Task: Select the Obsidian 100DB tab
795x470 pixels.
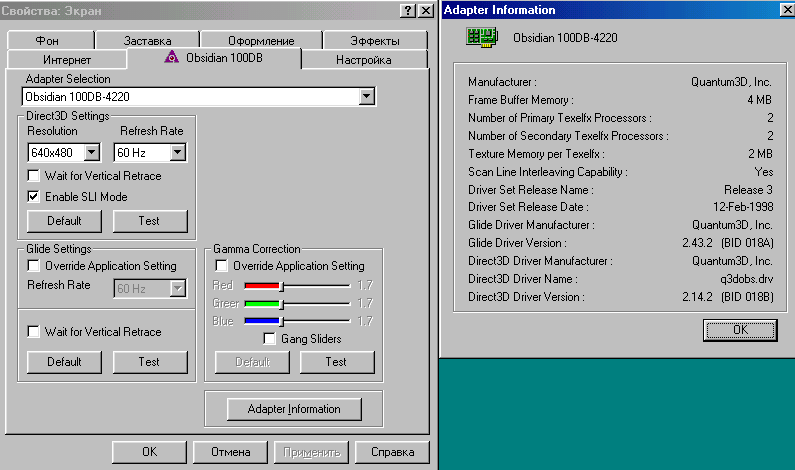Action: tap(214, 58)
